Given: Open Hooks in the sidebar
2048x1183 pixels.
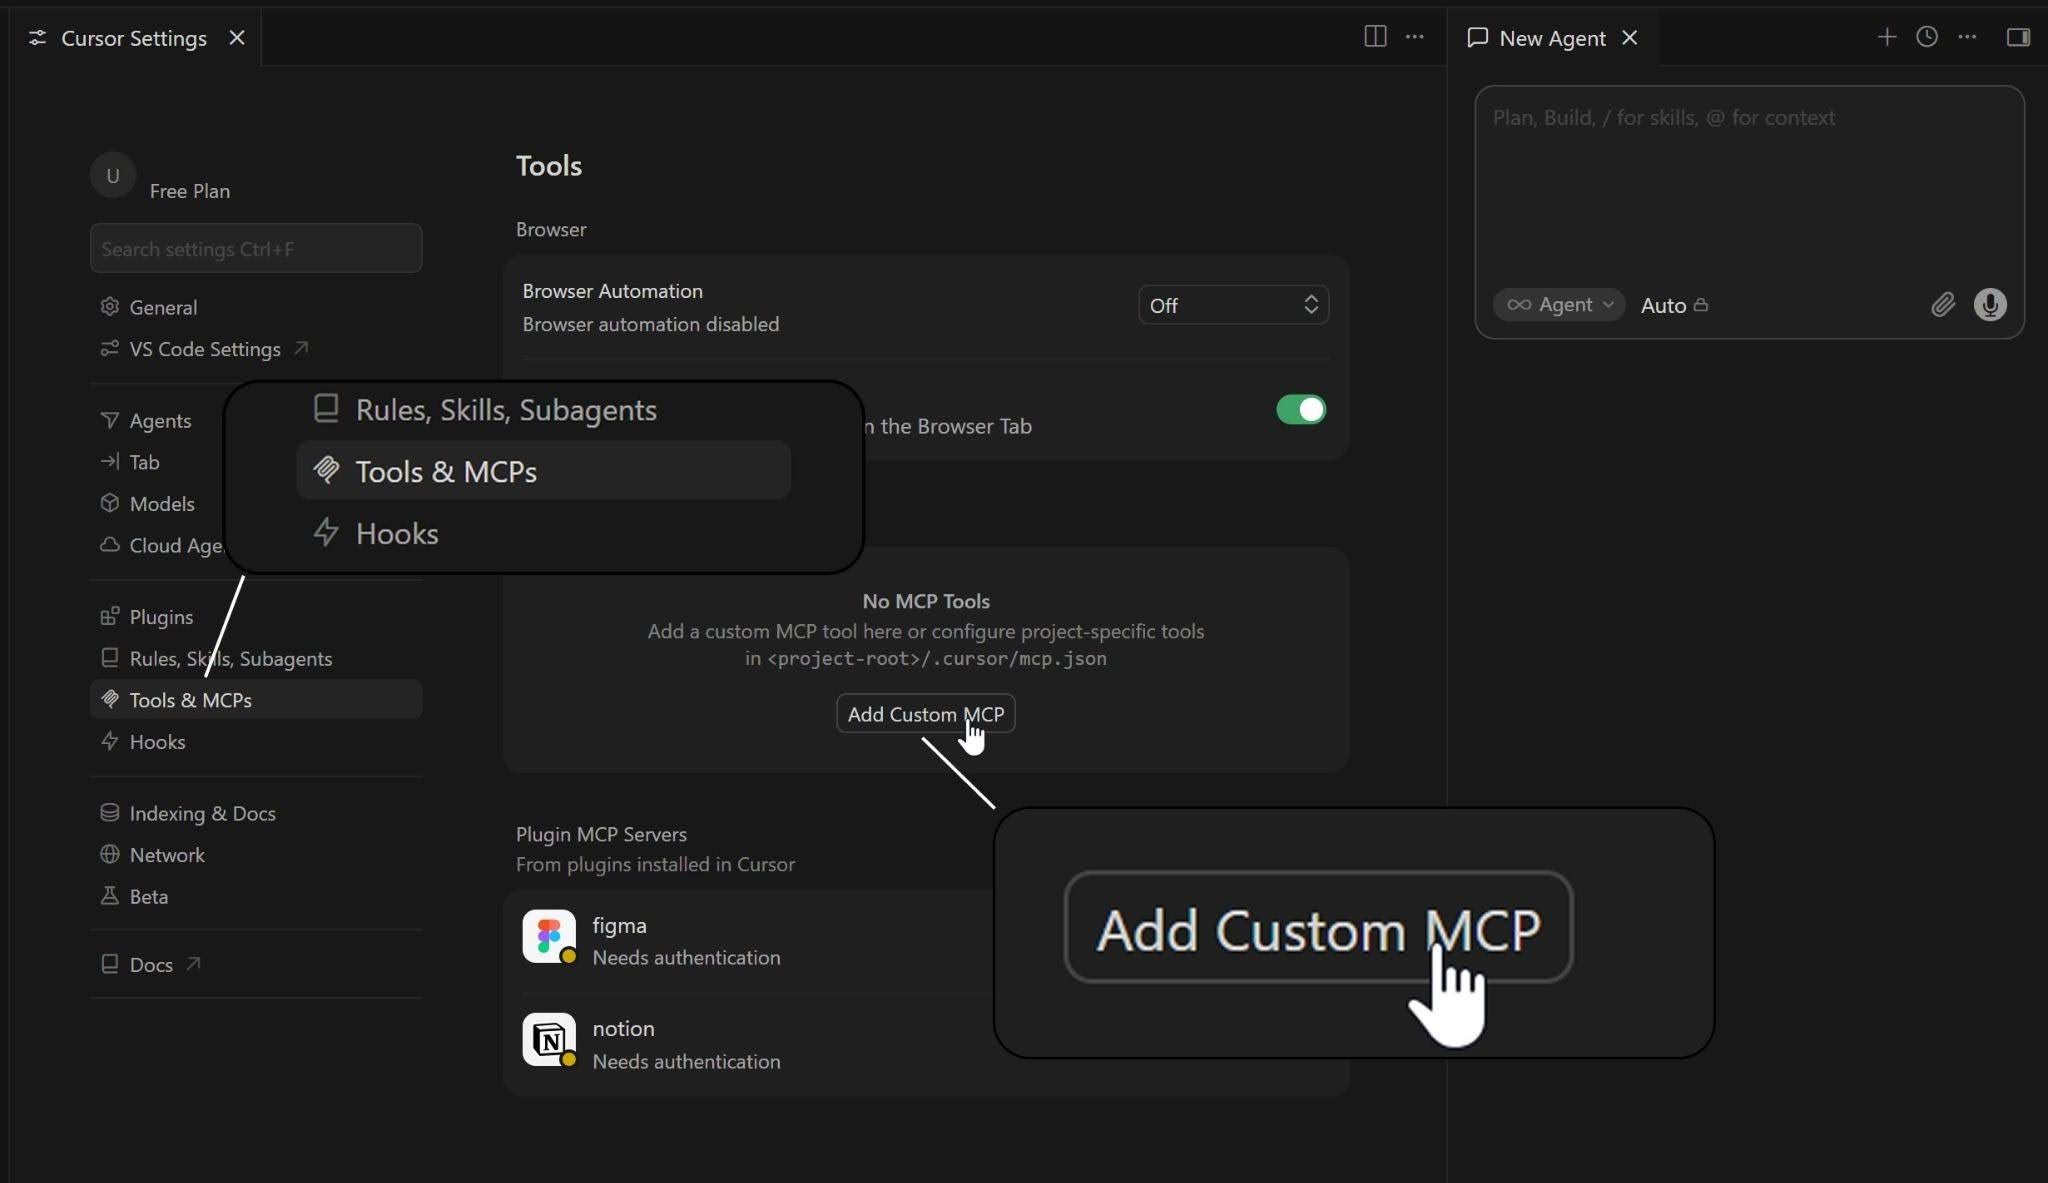Looking at the screenshot, I should point(256,742).
